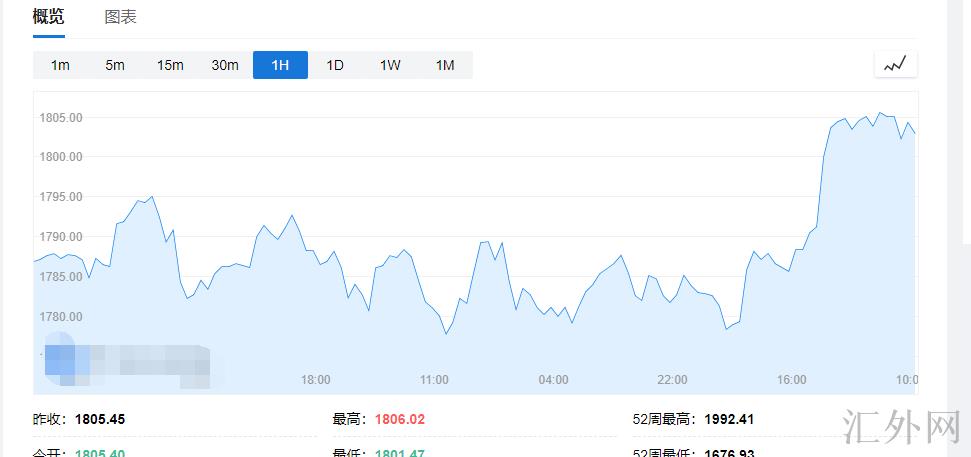Choose the 30m interval button

tap(225, 65)
